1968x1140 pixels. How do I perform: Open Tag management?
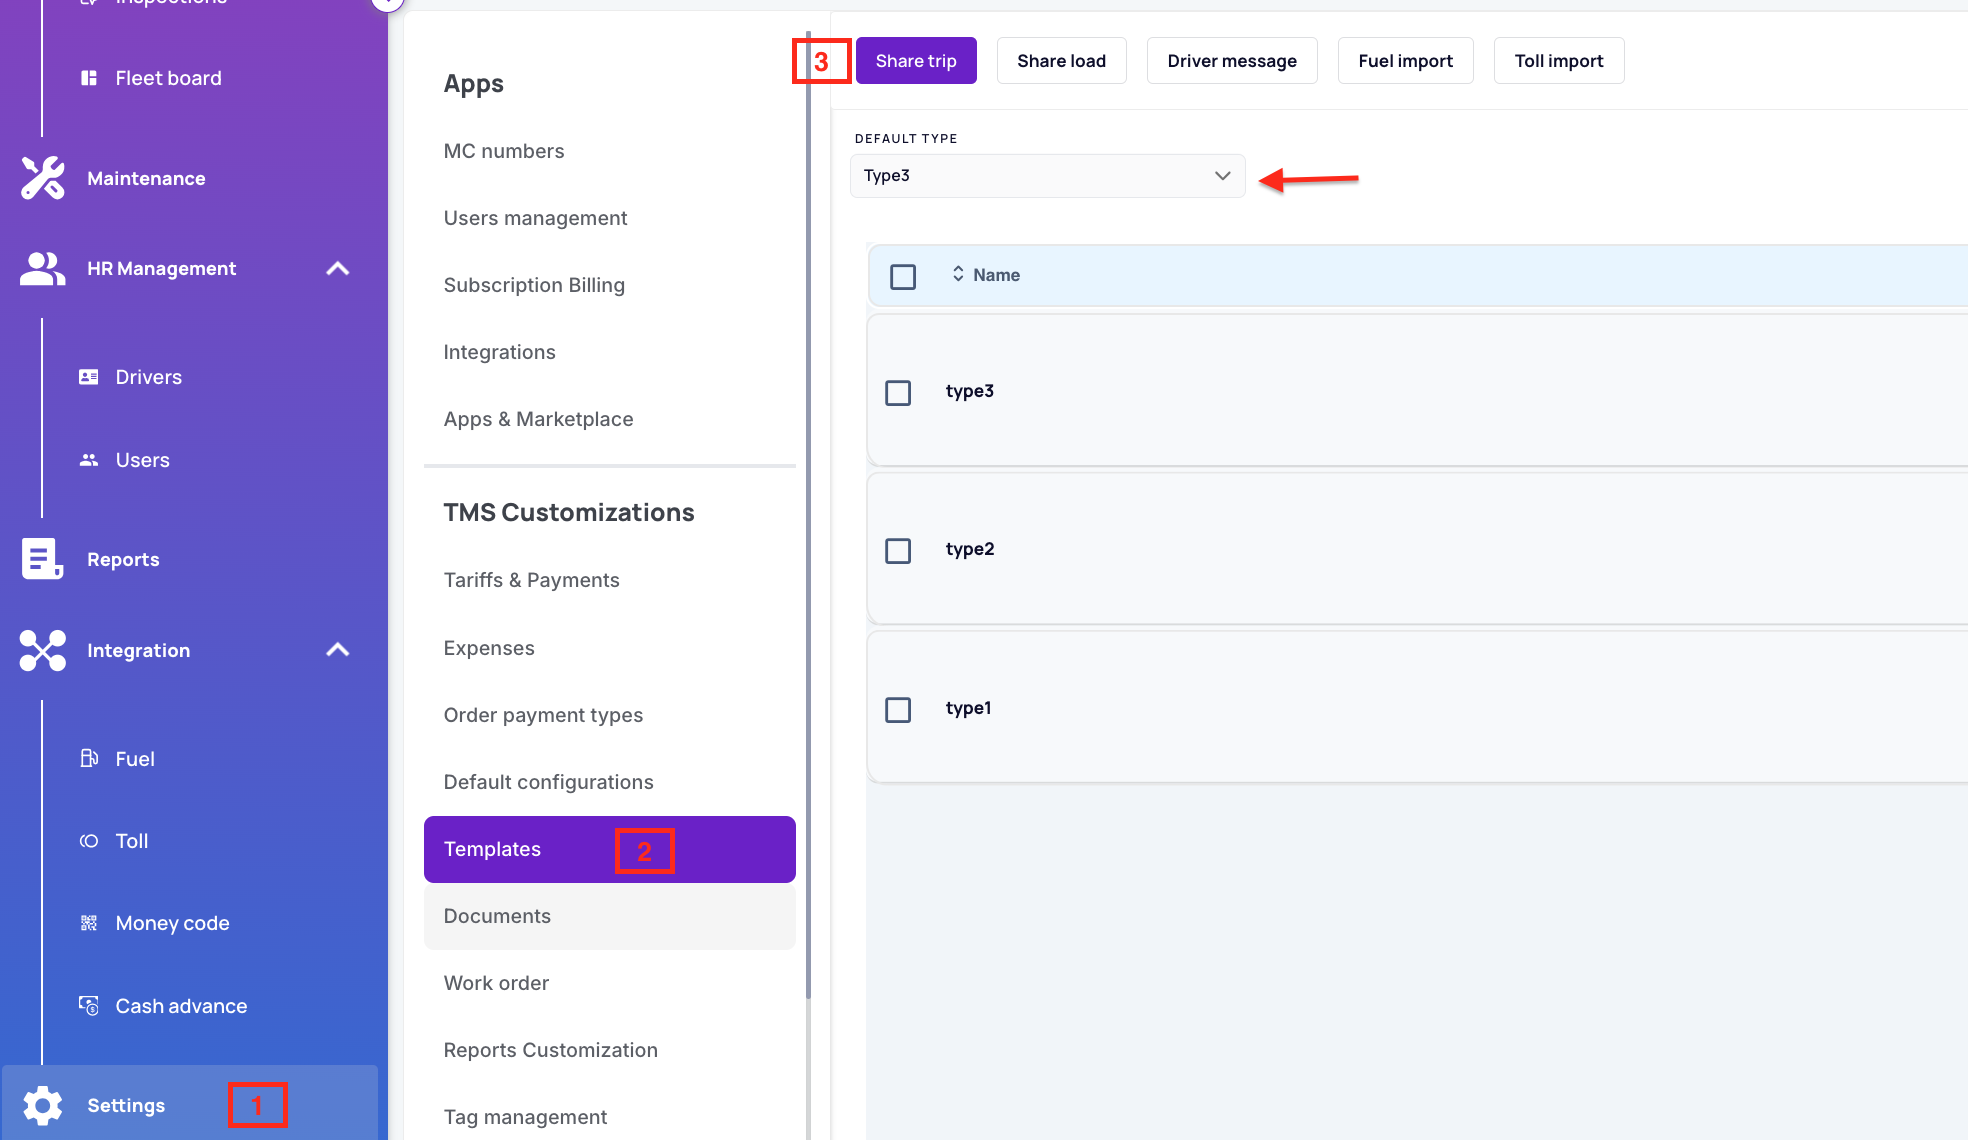point(525,1117)
